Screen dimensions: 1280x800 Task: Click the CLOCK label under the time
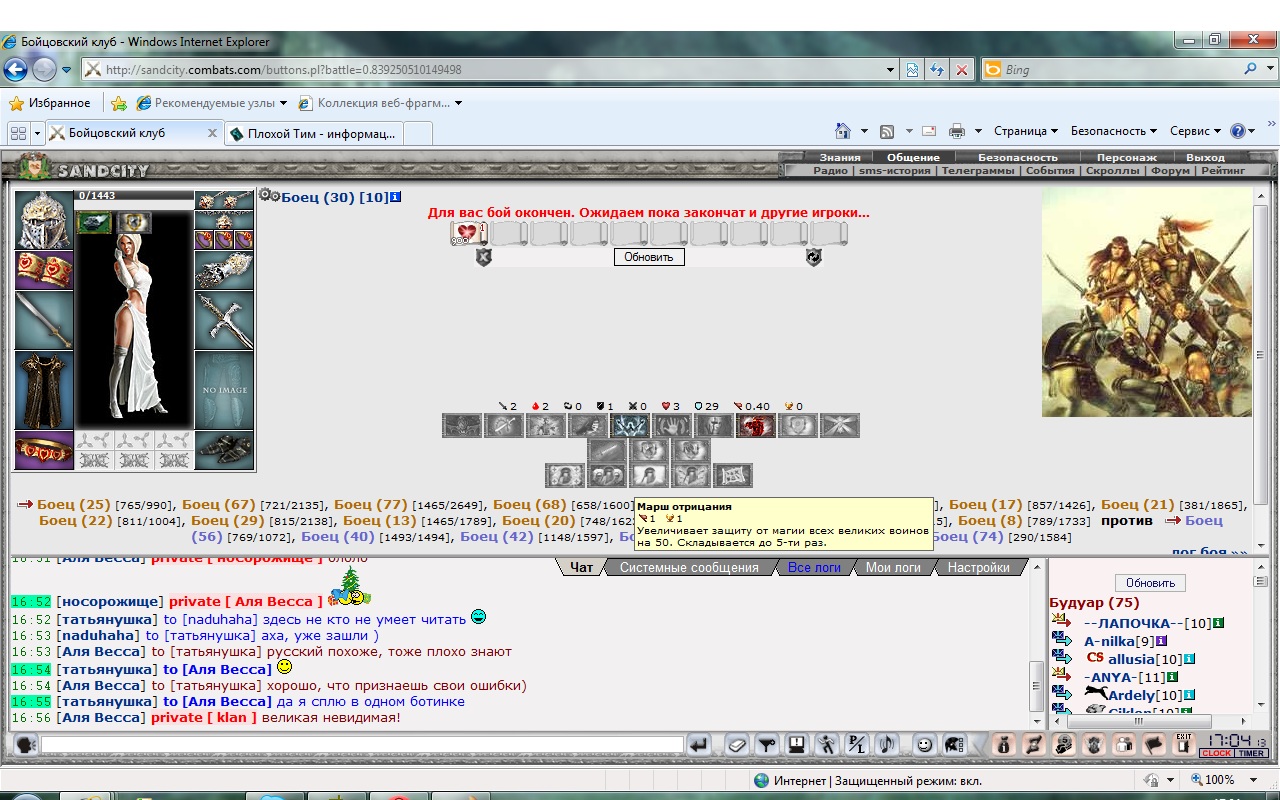pos(1217,754)
